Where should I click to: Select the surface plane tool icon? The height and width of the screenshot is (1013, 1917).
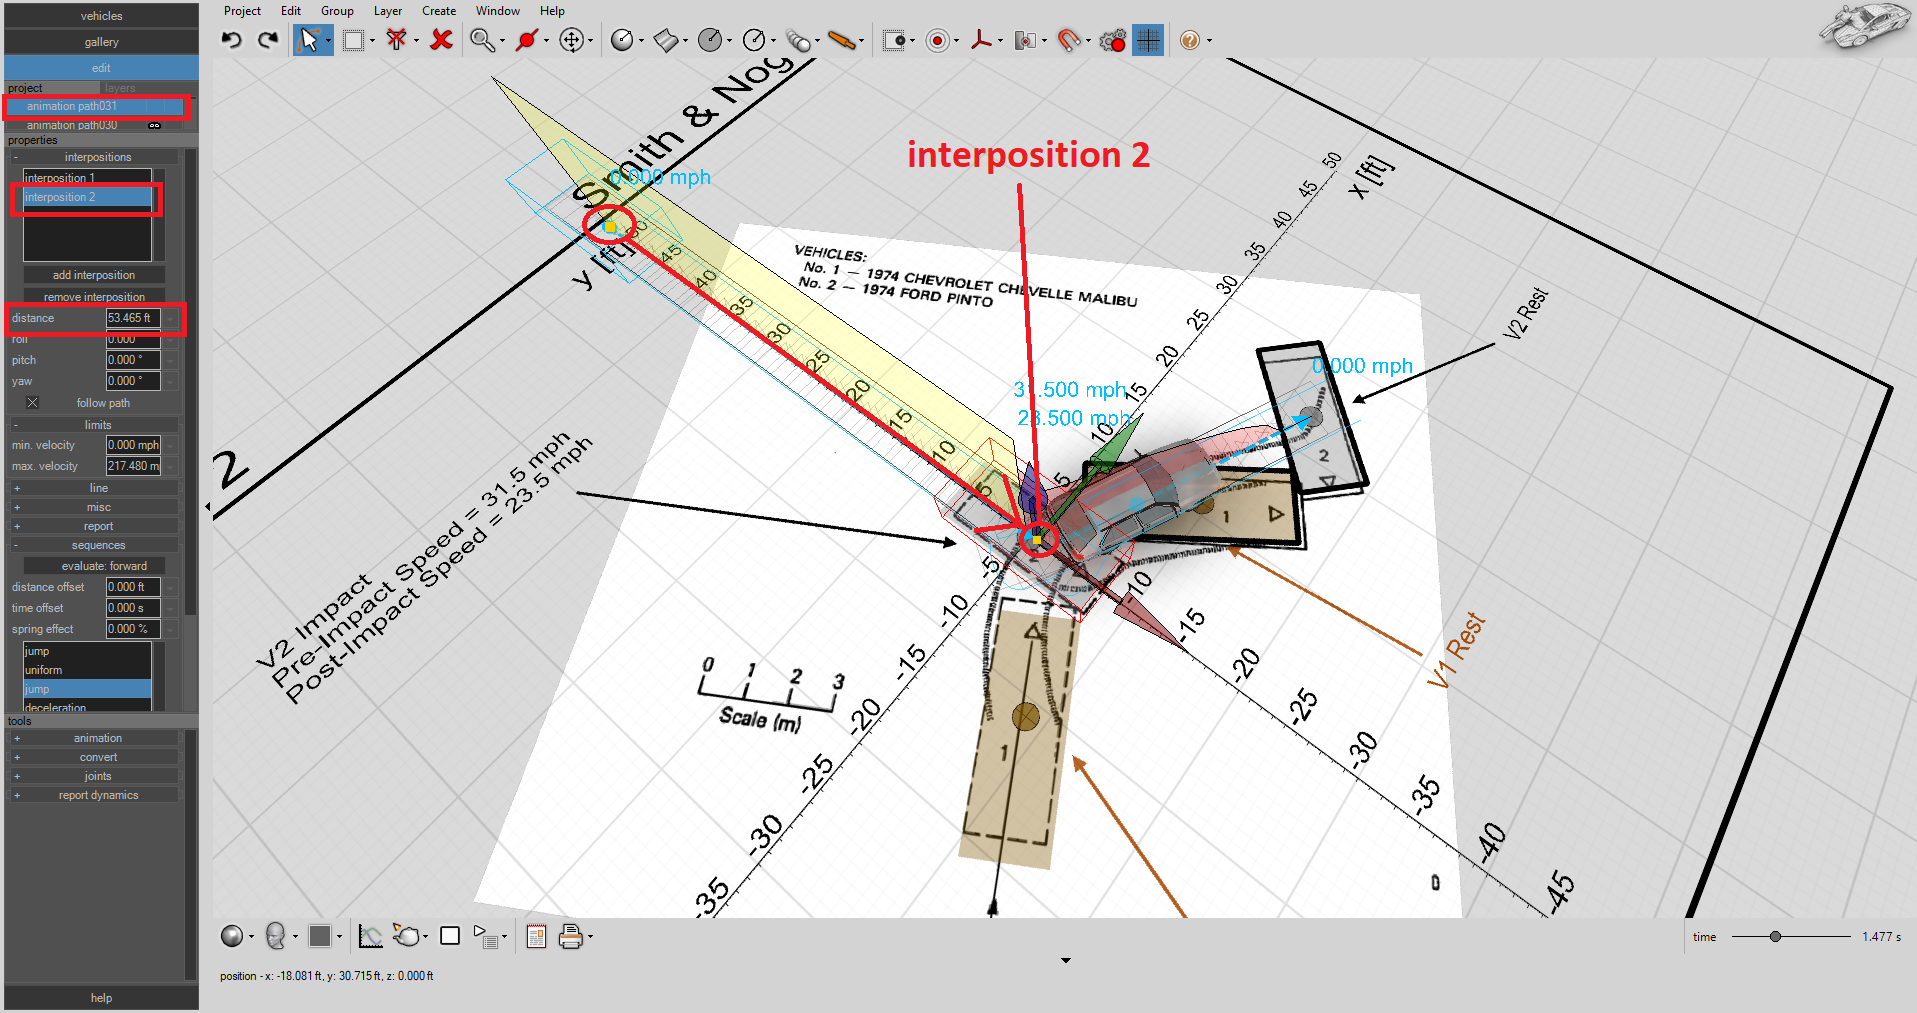(666, 40)
